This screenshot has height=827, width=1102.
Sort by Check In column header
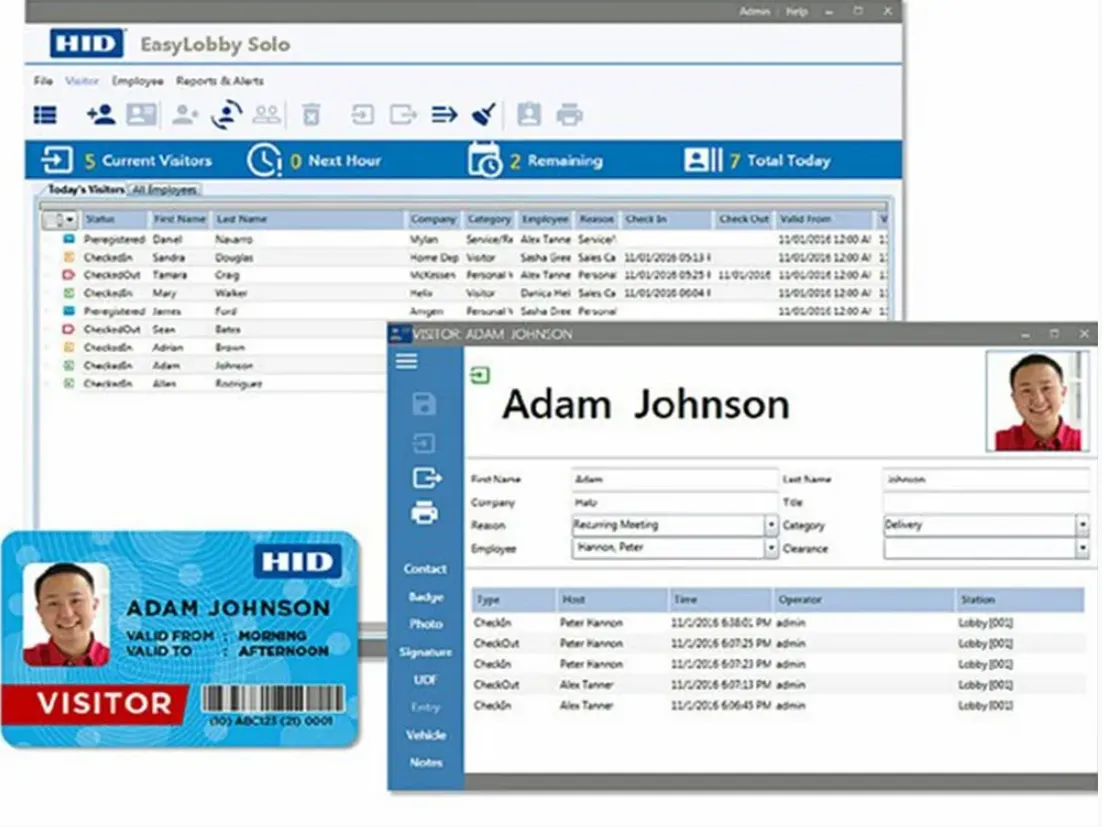666,219
